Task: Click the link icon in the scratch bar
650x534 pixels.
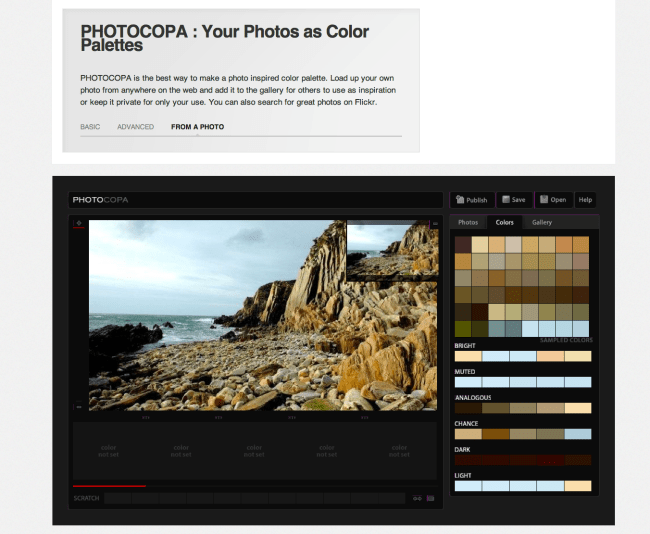Action: pyautogui.click(x=415, y=498)
